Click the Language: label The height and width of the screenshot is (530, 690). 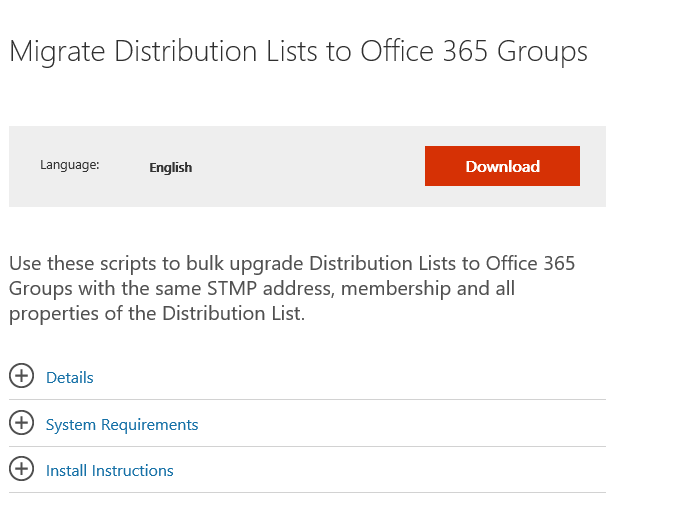click(x=70, y=165)
